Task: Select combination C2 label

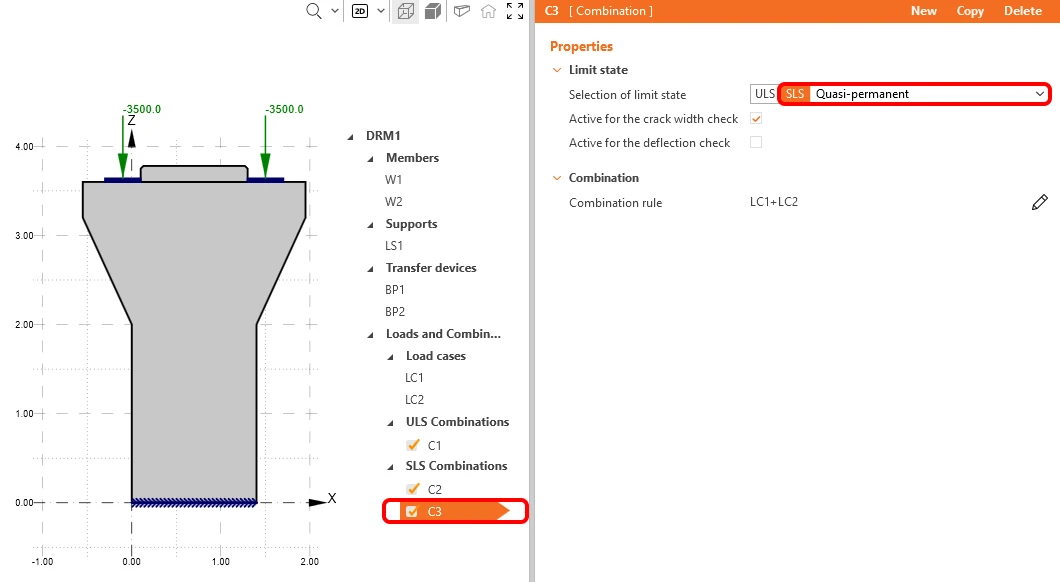Action: [434, 489]
